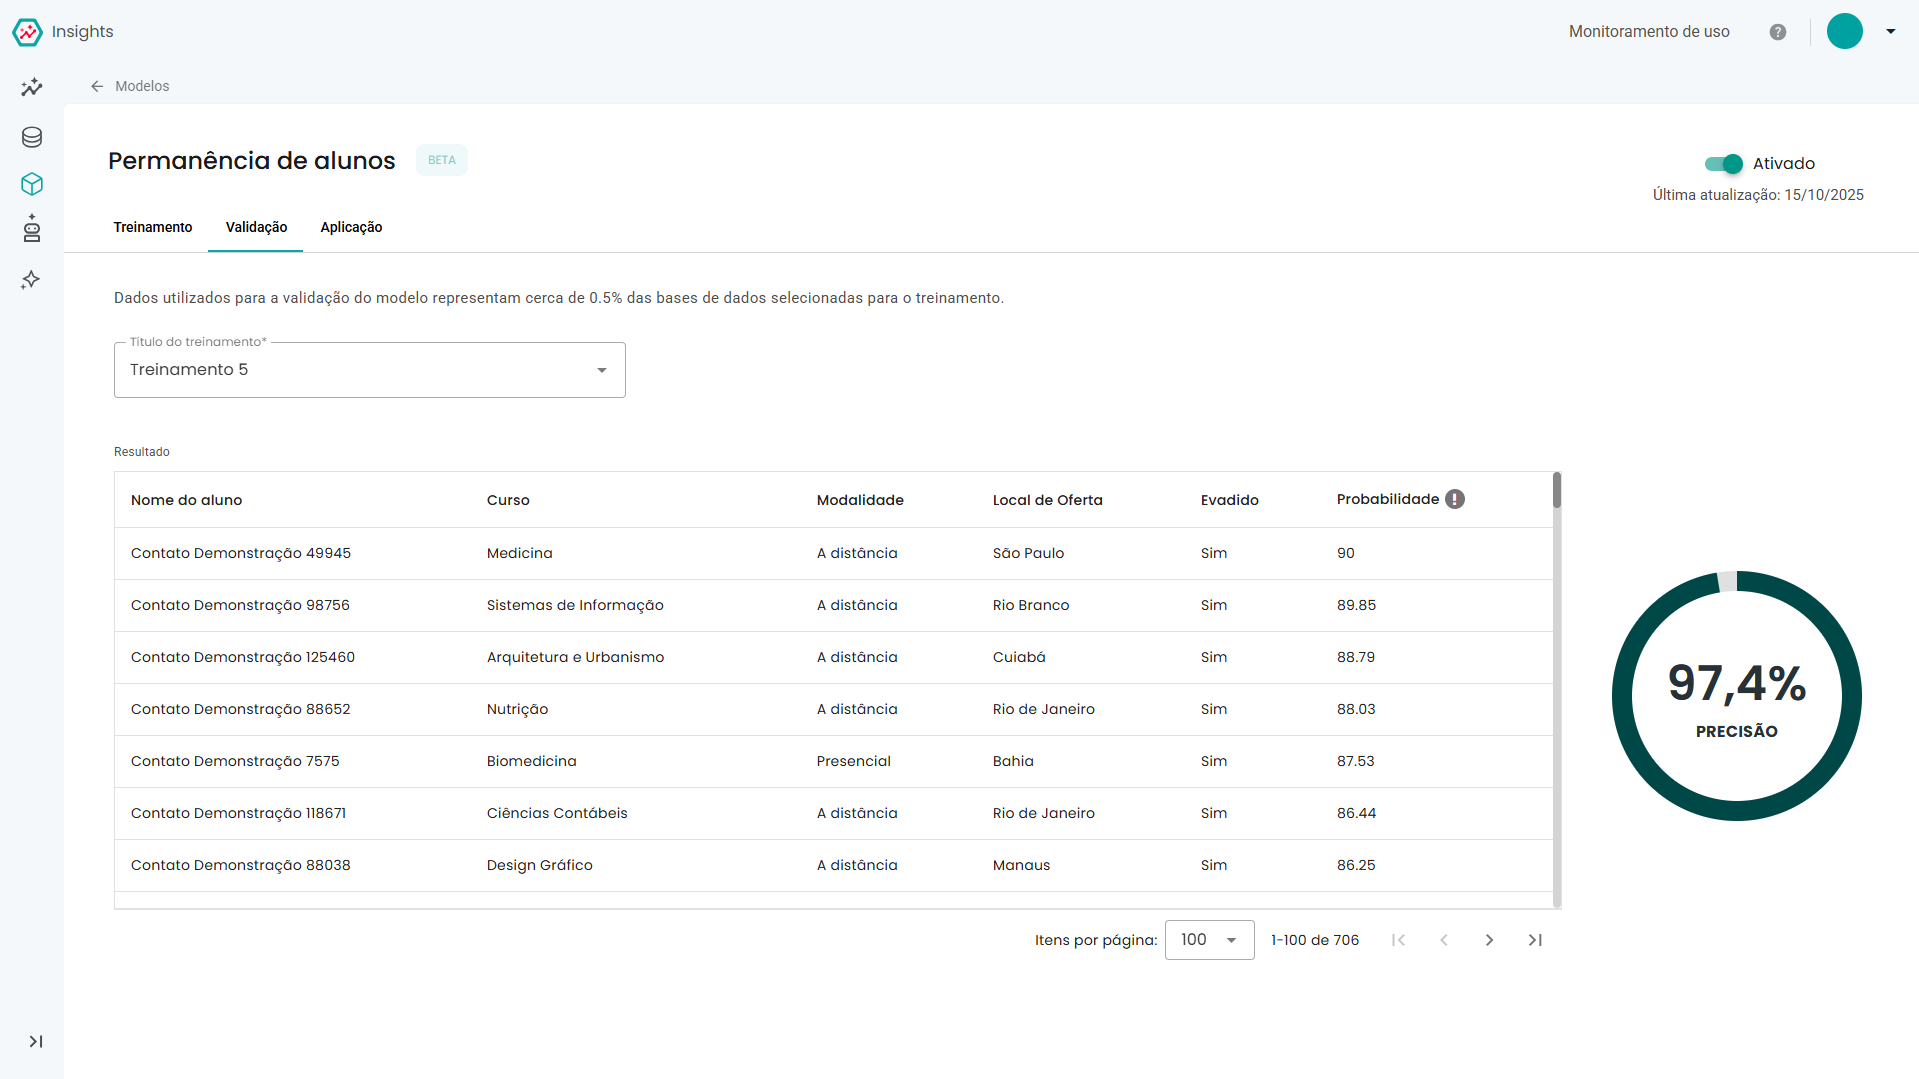The width and height of the screenshot is (1919, 1079).
Task: Click the back arrow next to Modelos
Action: click(97, 86)
